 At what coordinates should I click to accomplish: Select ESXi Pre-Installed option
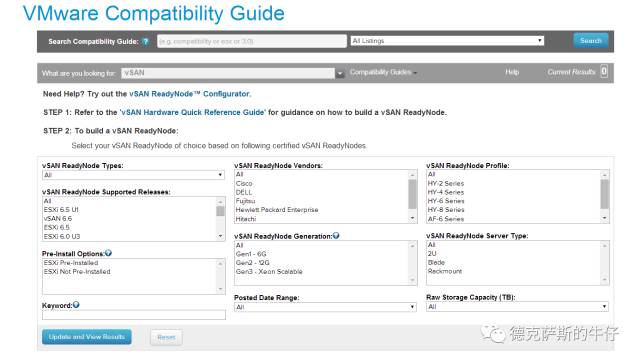[x=71, y=263]
